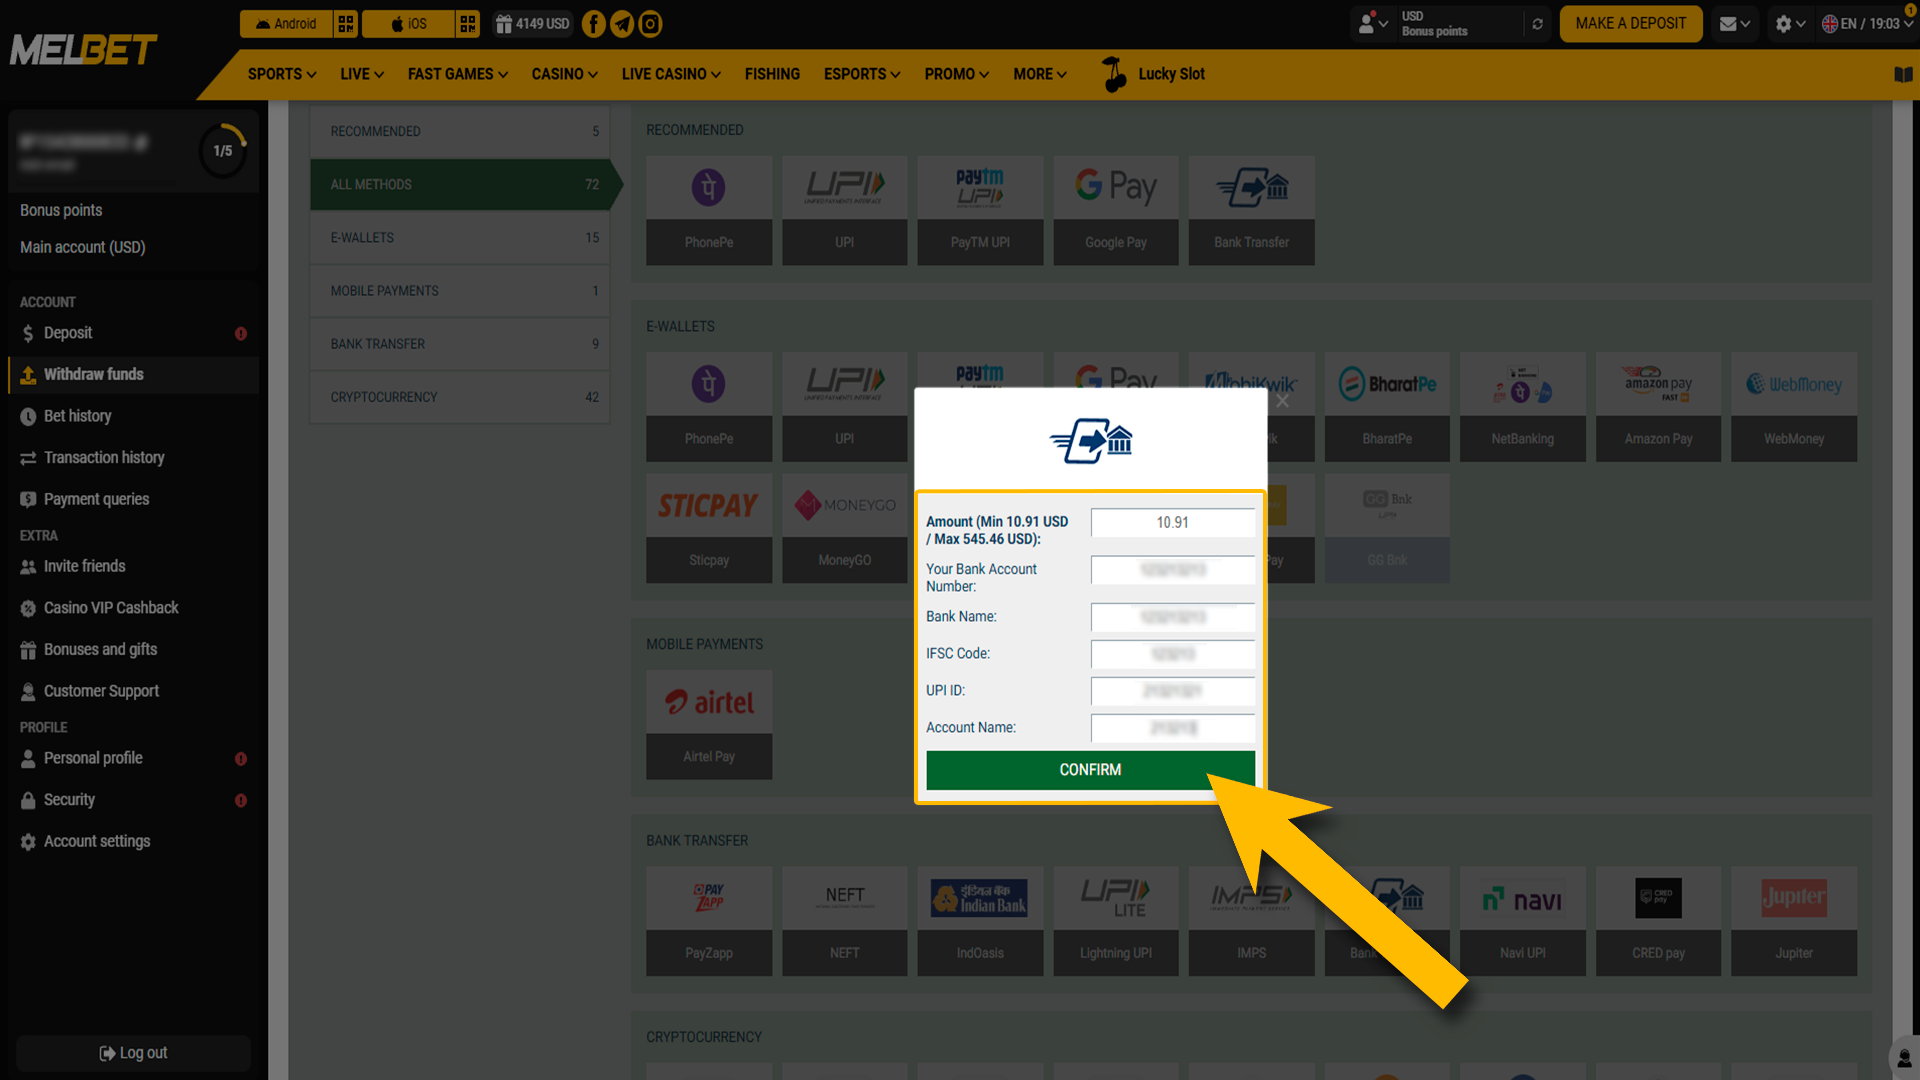Log out of the account
Image resolution: width=1920 pixels, height=1080 pixels.
(x=132, y=1052)
